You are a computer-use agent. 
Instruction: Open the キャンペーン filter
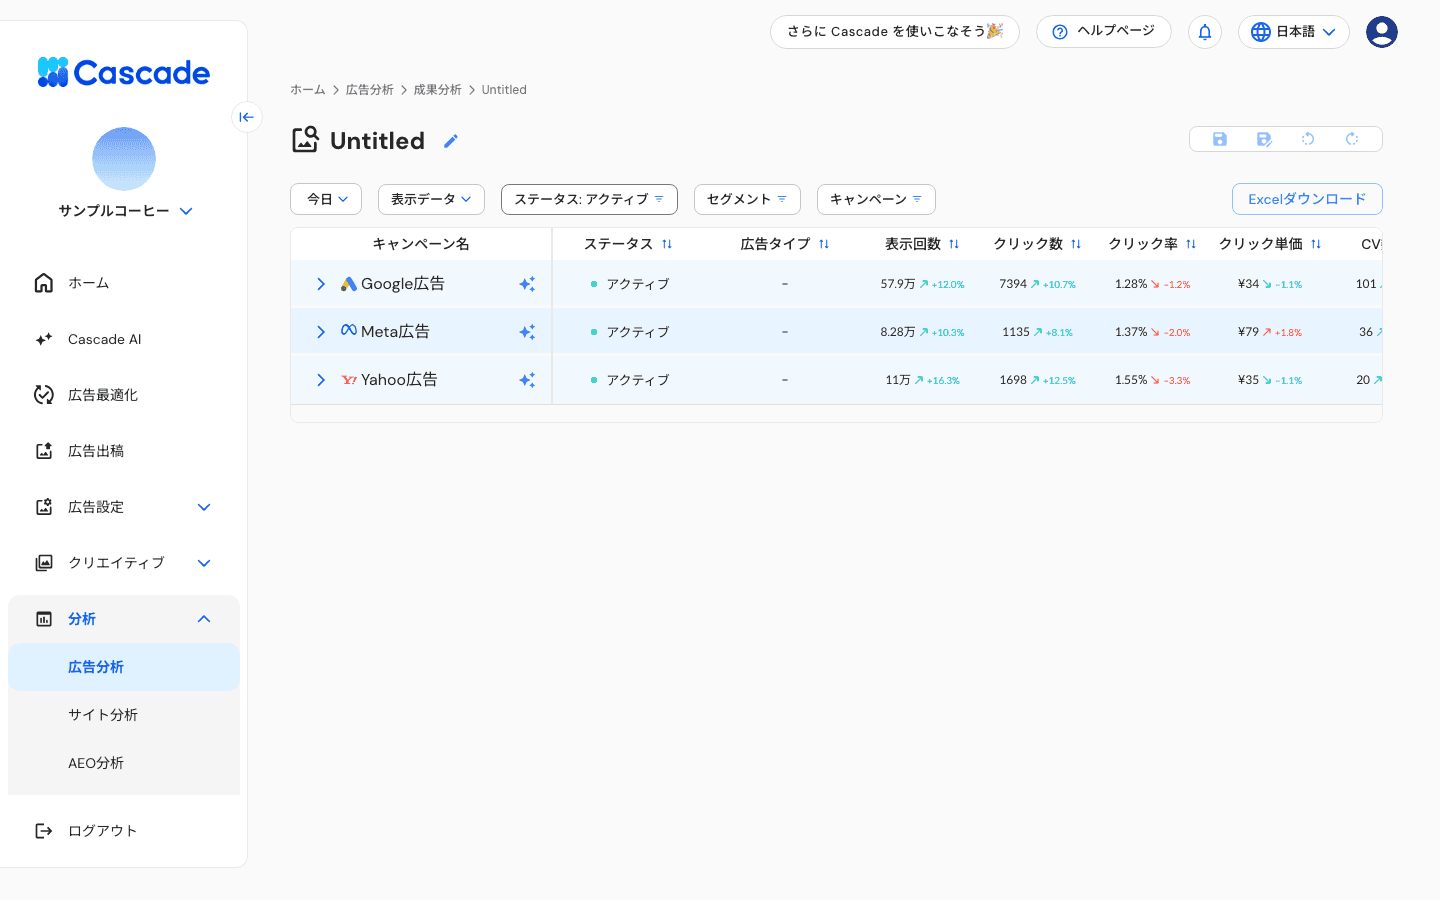click(876, 199)
